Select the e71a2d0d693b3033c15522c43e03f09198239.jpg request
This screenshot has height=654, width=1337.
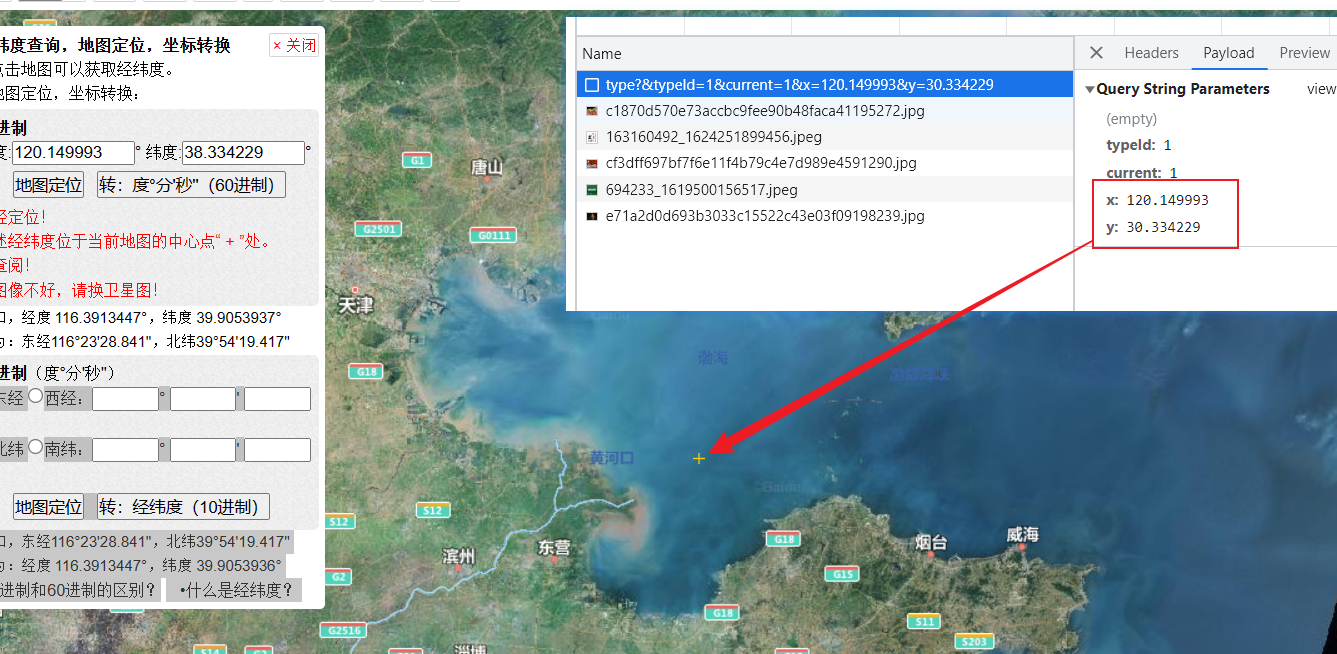825,216
